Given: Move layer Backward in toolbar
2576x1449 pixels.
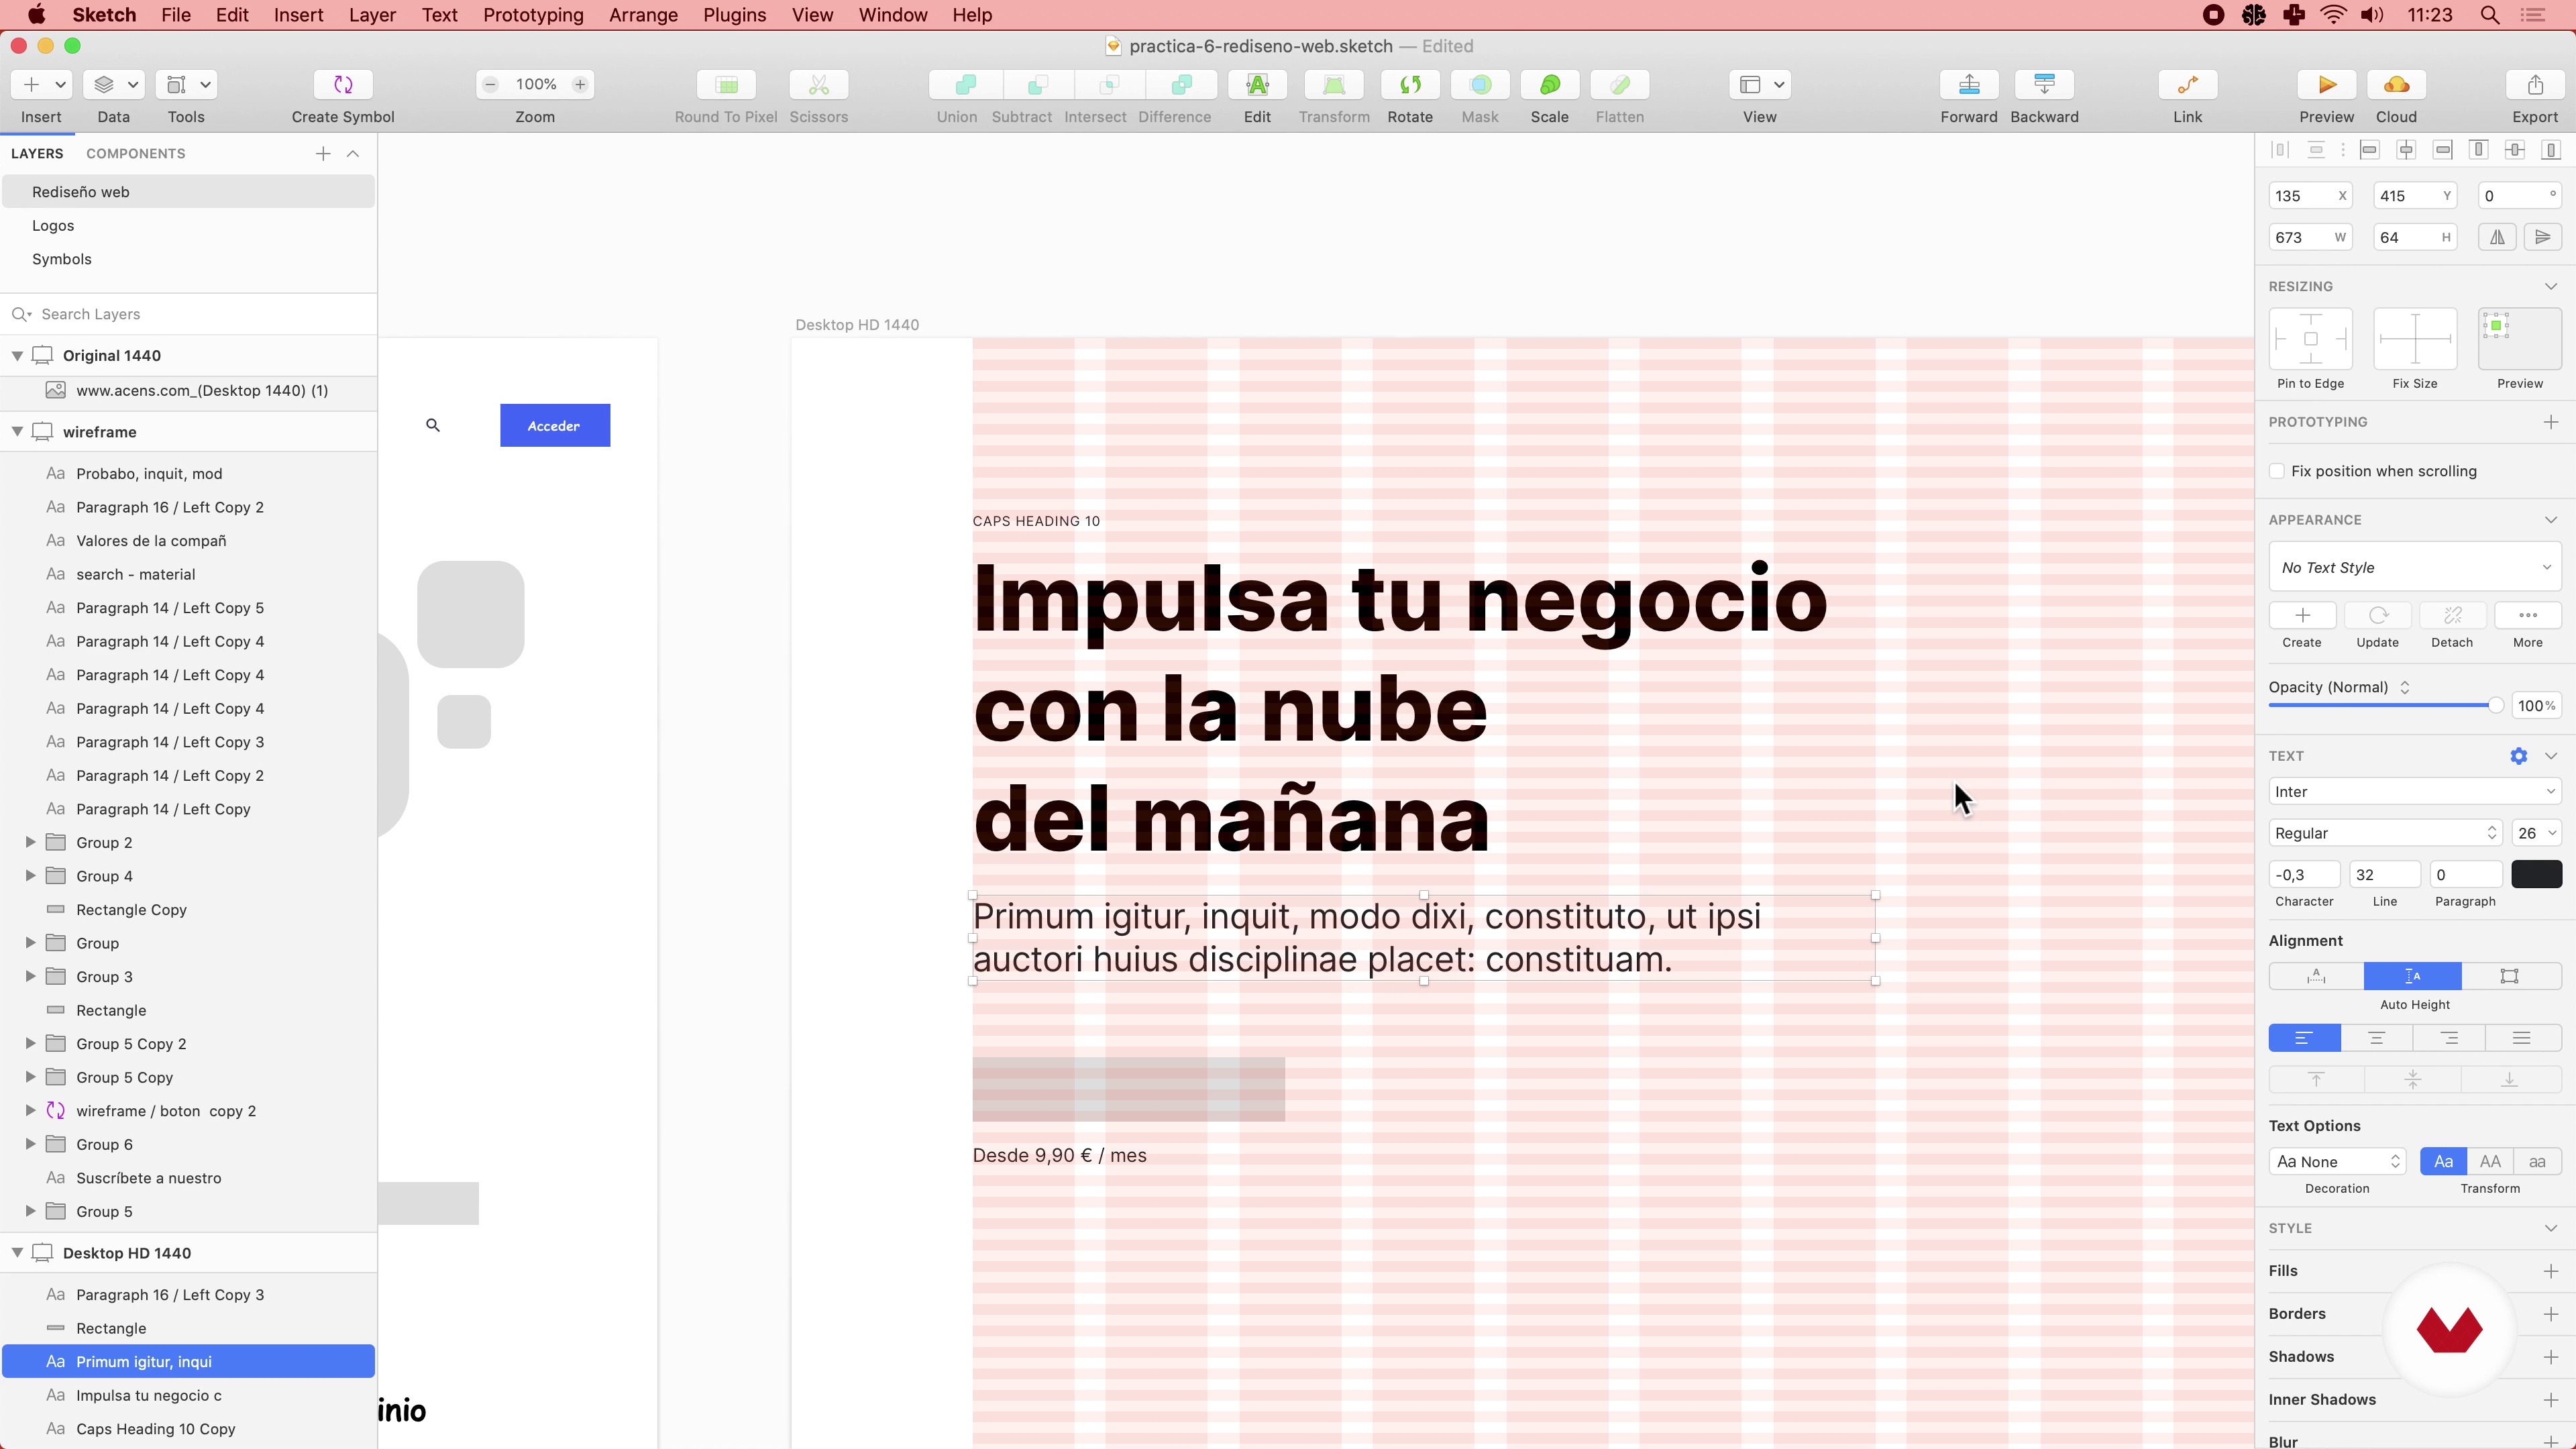Looking at the screenshot, I should click(2044, 85).
